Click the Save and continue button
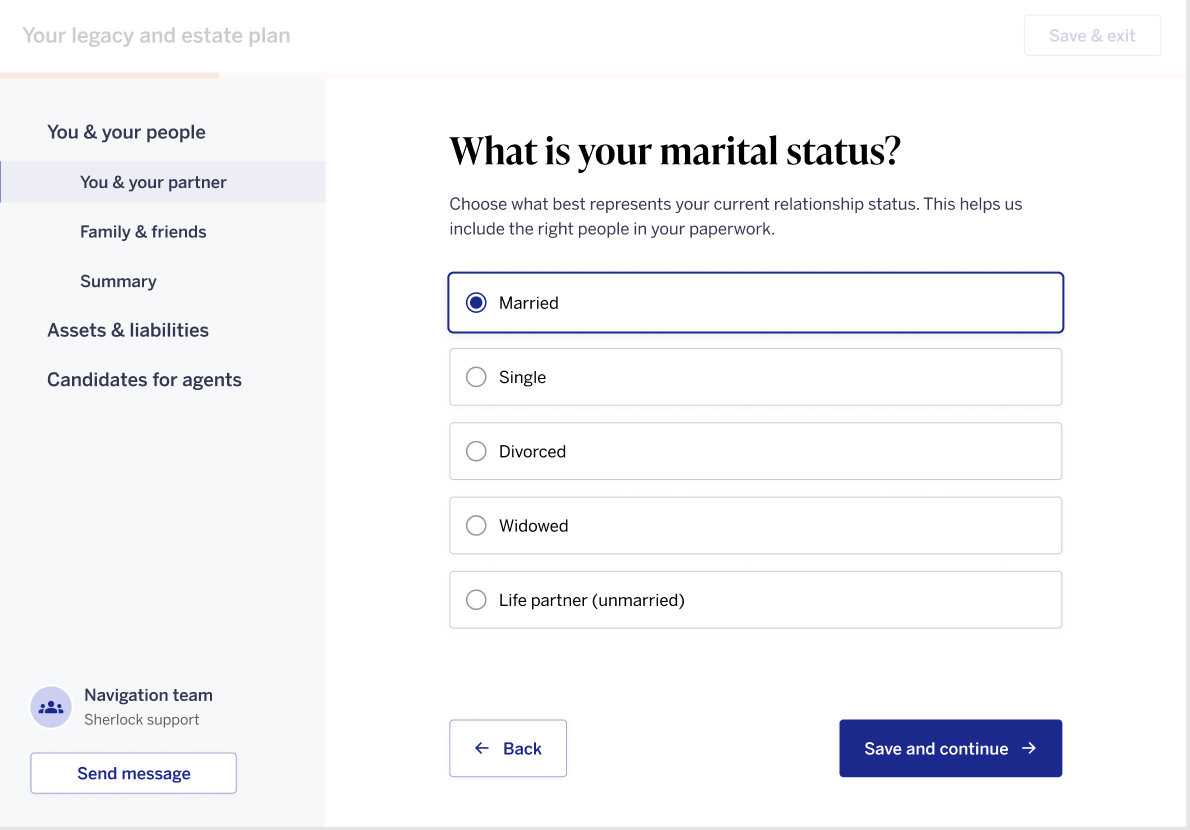Screen dimensions: 1190x830 pyautogui.click(x=950, y=748)
